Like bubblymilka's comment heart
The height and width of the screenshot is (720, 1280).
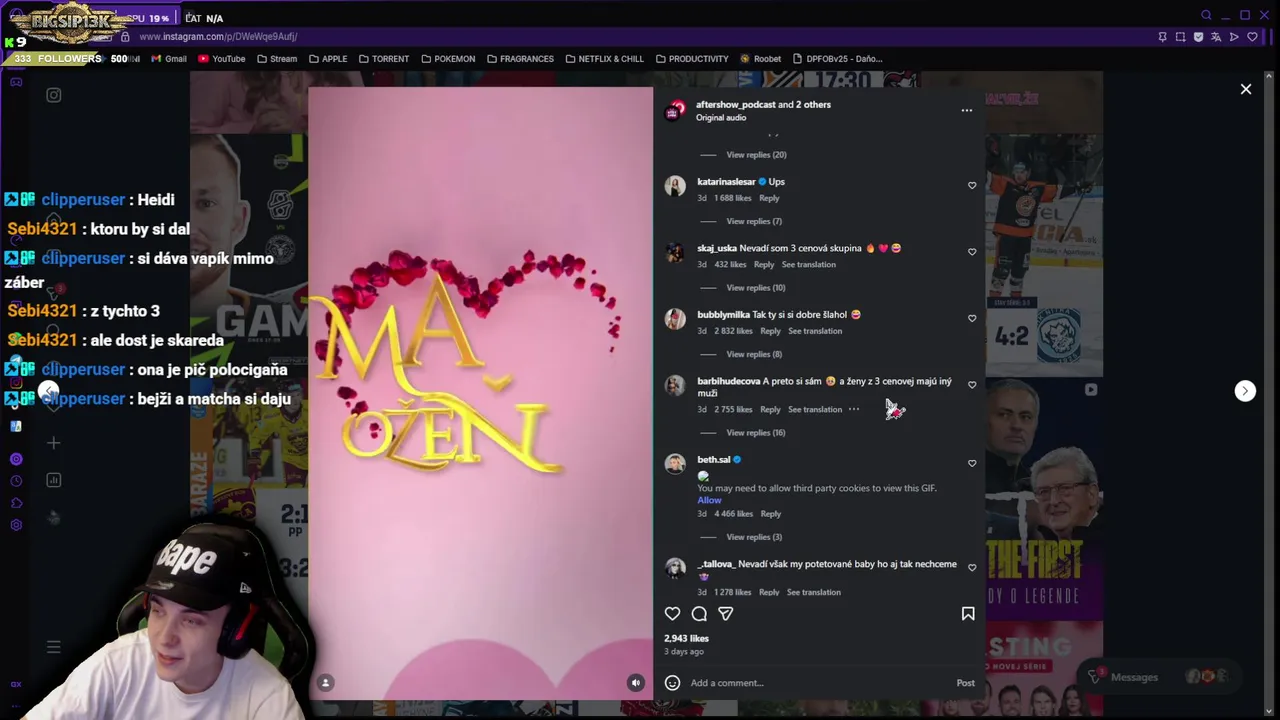[972, 318]
